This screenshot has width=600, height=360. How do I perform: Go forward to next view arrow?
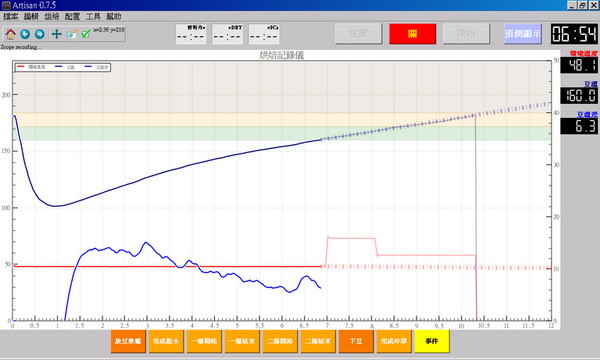pyautogui.click(x=39, y=34)
